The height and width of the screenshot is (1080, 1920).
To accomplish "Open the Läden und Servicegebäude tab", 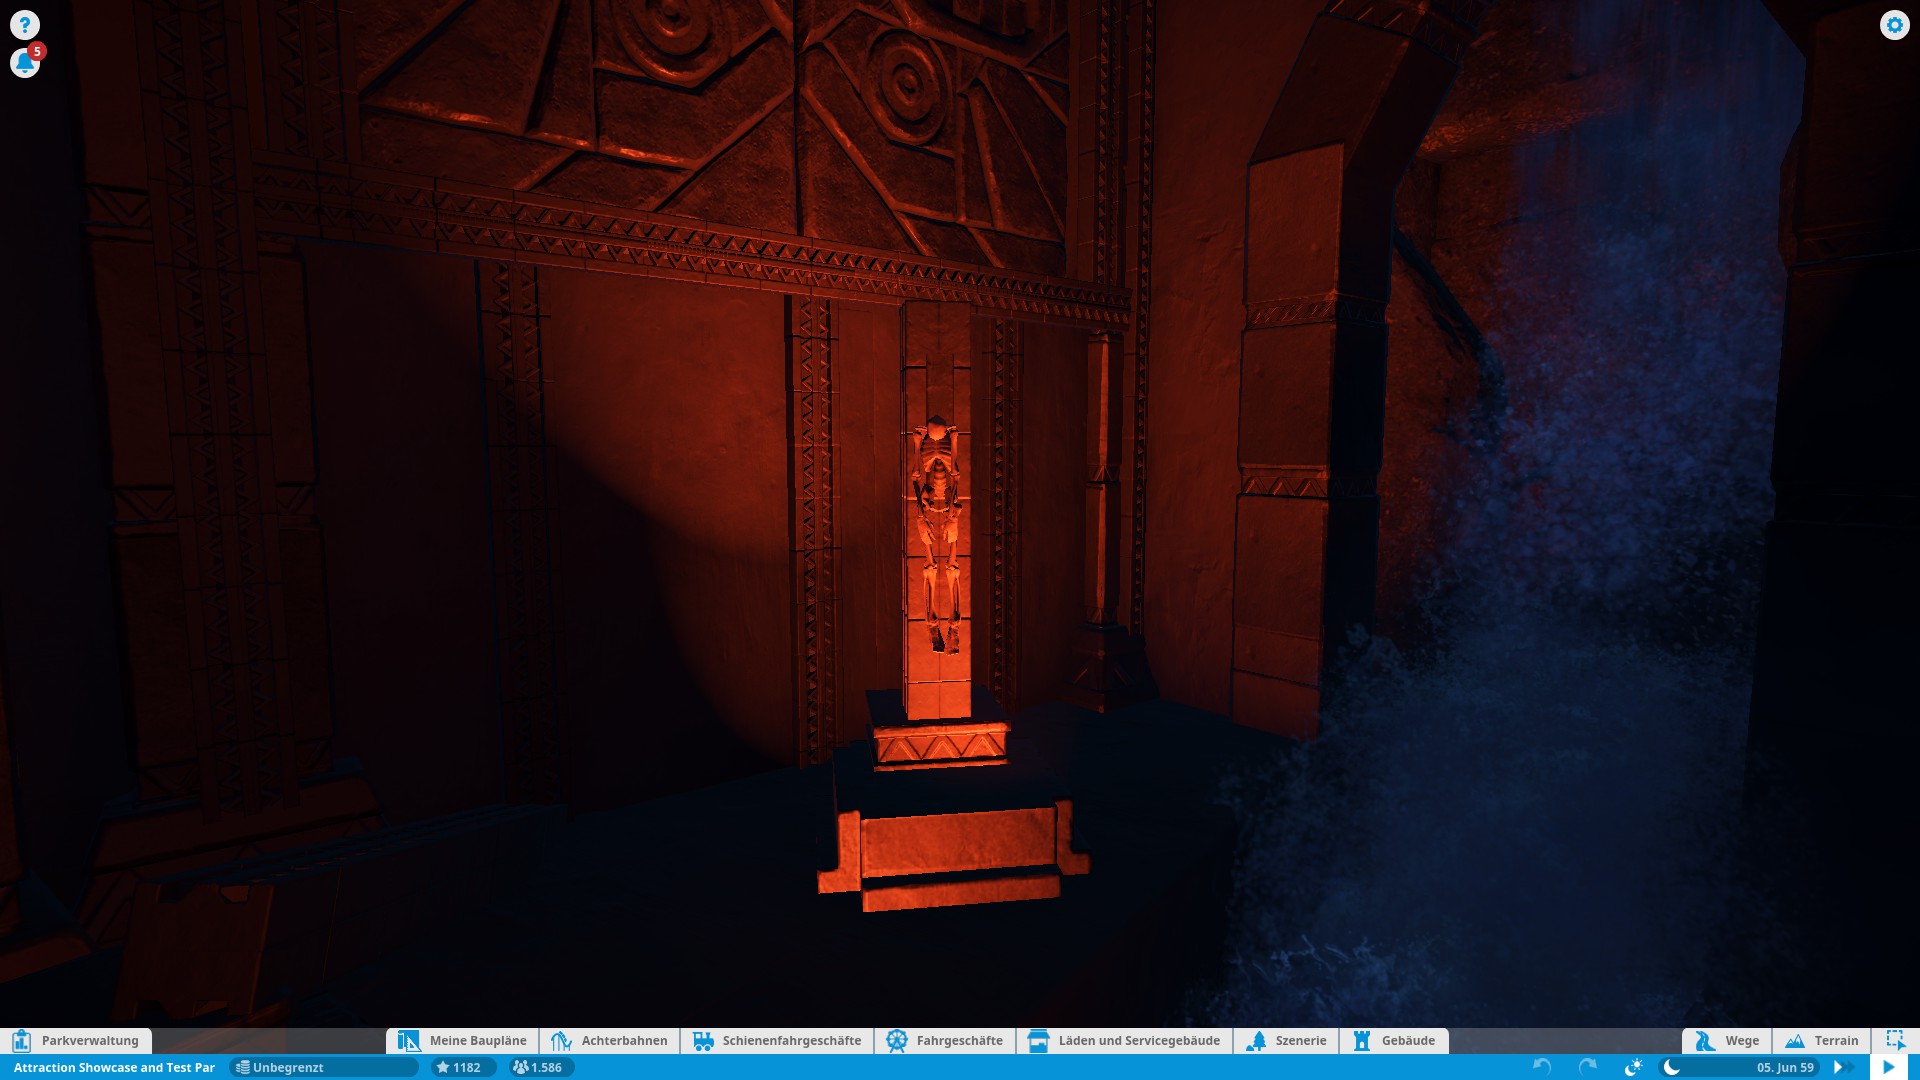I will point(1124,1041).
